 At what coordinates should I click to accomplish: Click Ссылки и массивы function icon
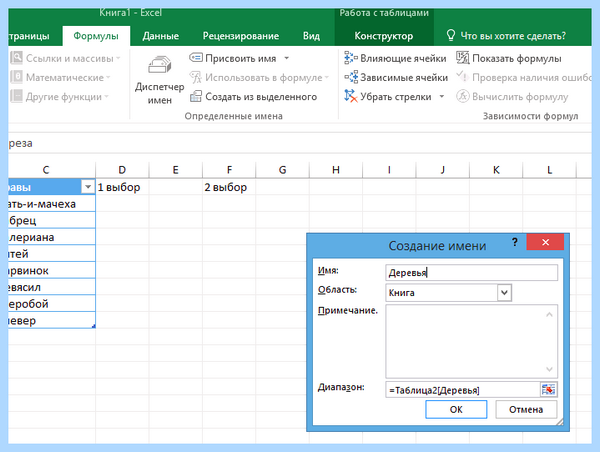[x=16, y=58]
